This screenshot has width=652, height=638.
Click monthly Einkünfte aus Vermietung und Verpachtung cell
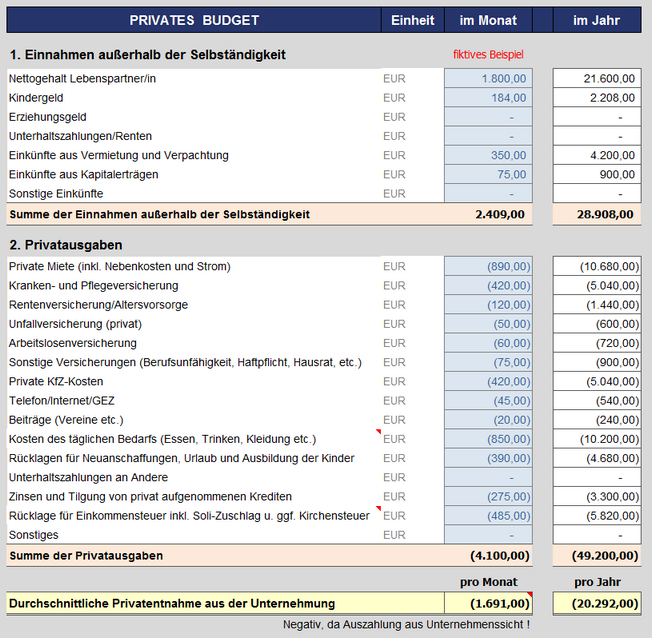pos(488,155)
